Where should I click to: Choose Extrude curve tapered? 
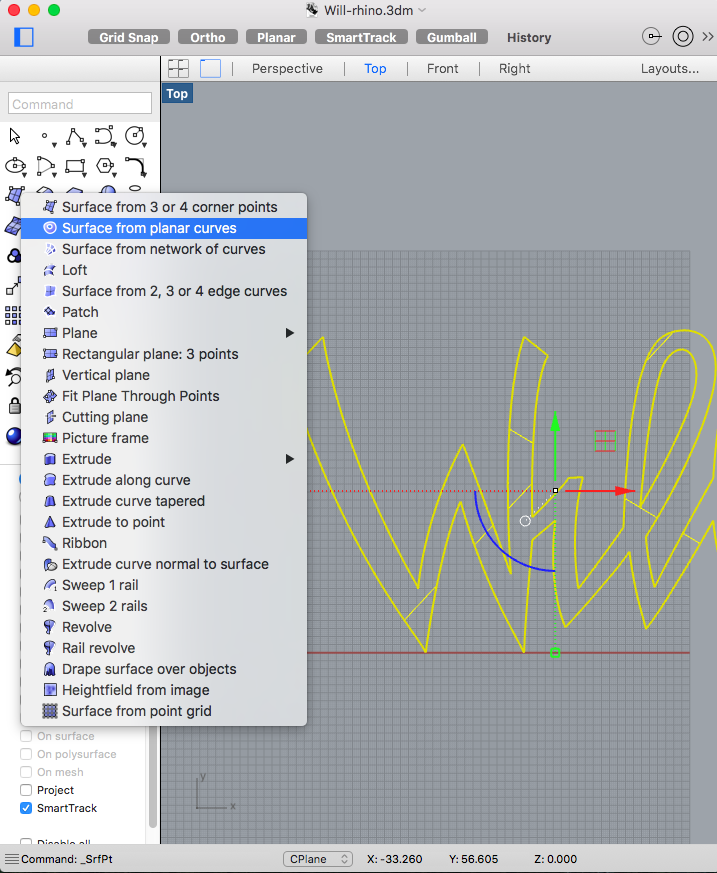click(164, 501)
